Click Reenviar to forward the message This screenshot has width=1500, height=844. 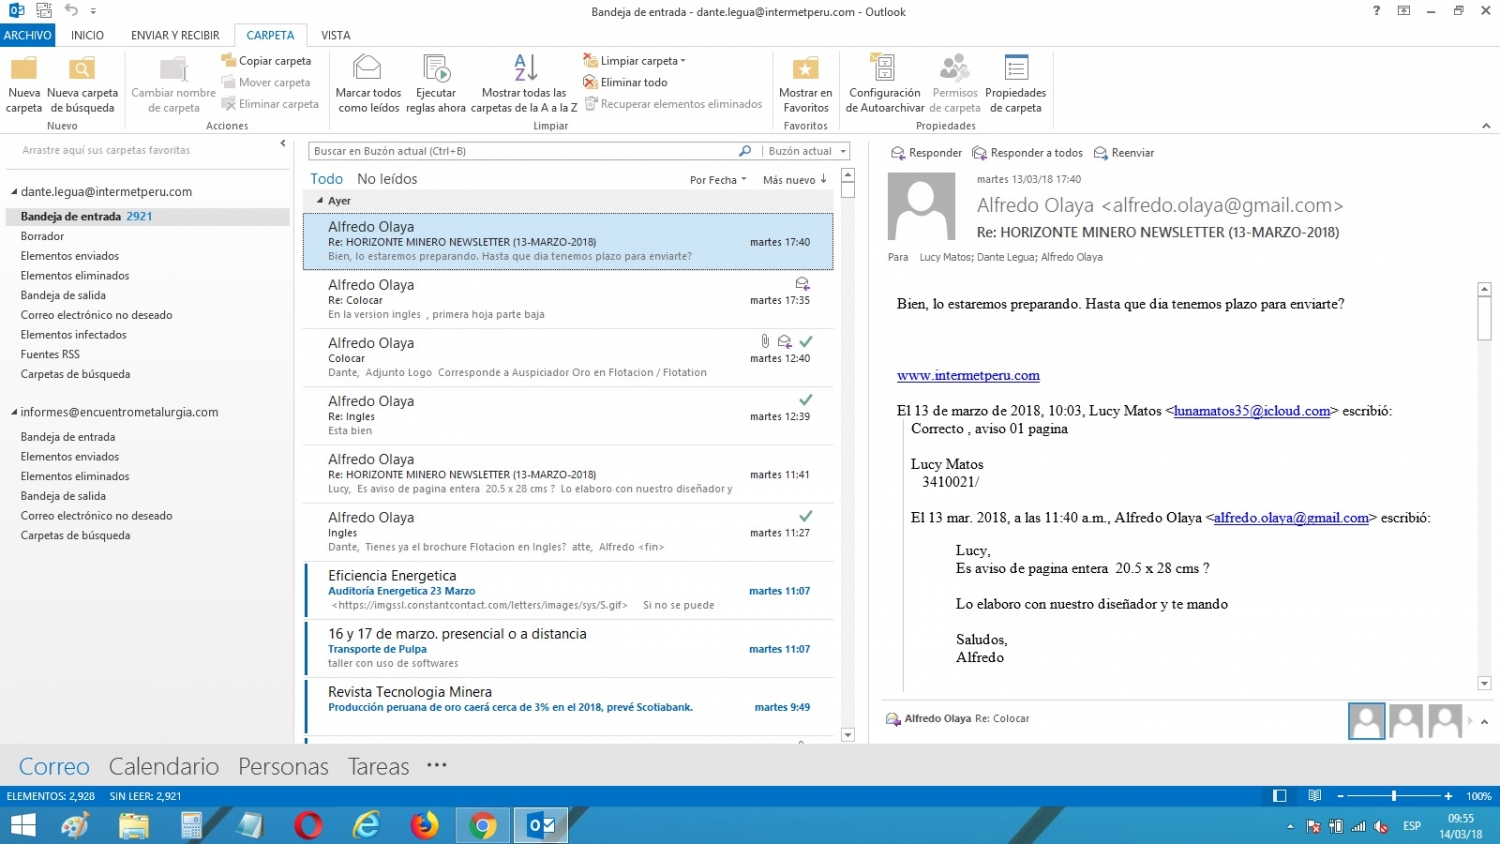pos(1124,153)
